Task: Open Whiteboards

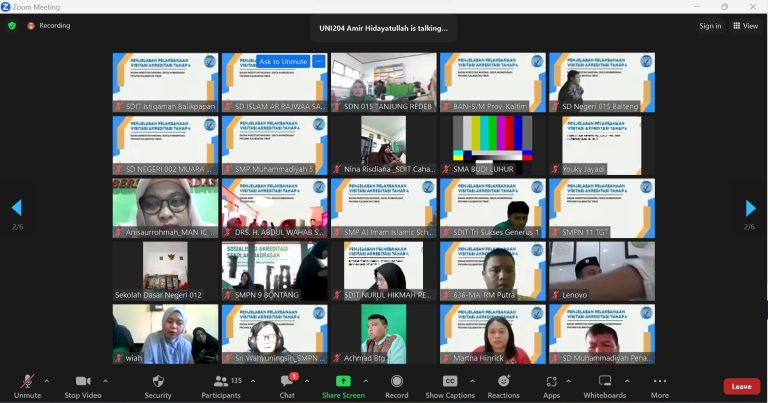Action: (605, 386)
